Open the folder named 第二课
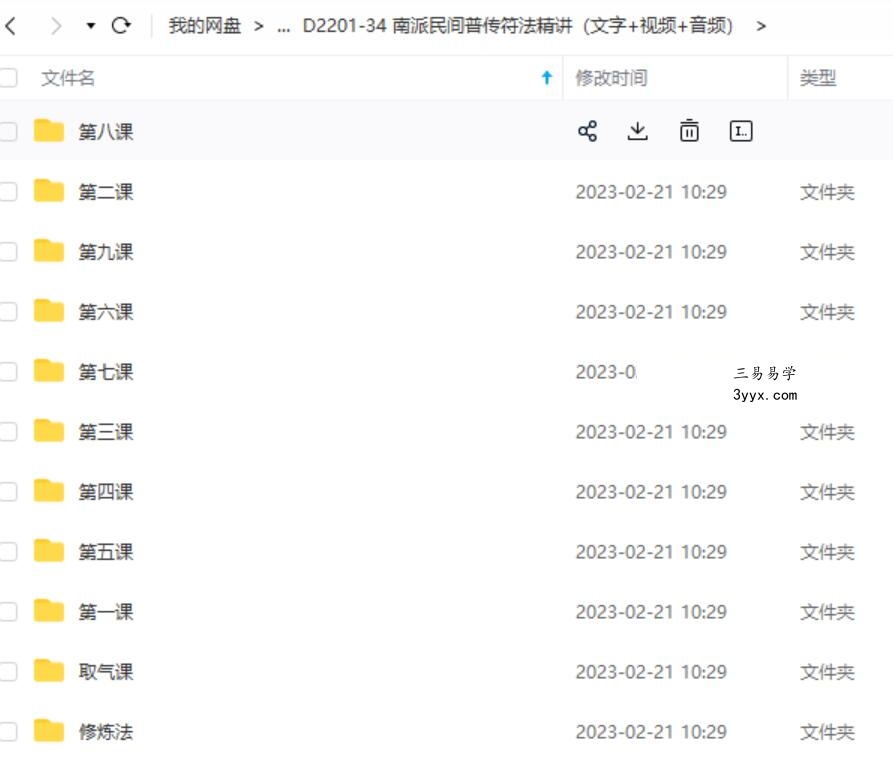This screenshot has height=766, width=893. pyautogui.click(x=106, y=192)
